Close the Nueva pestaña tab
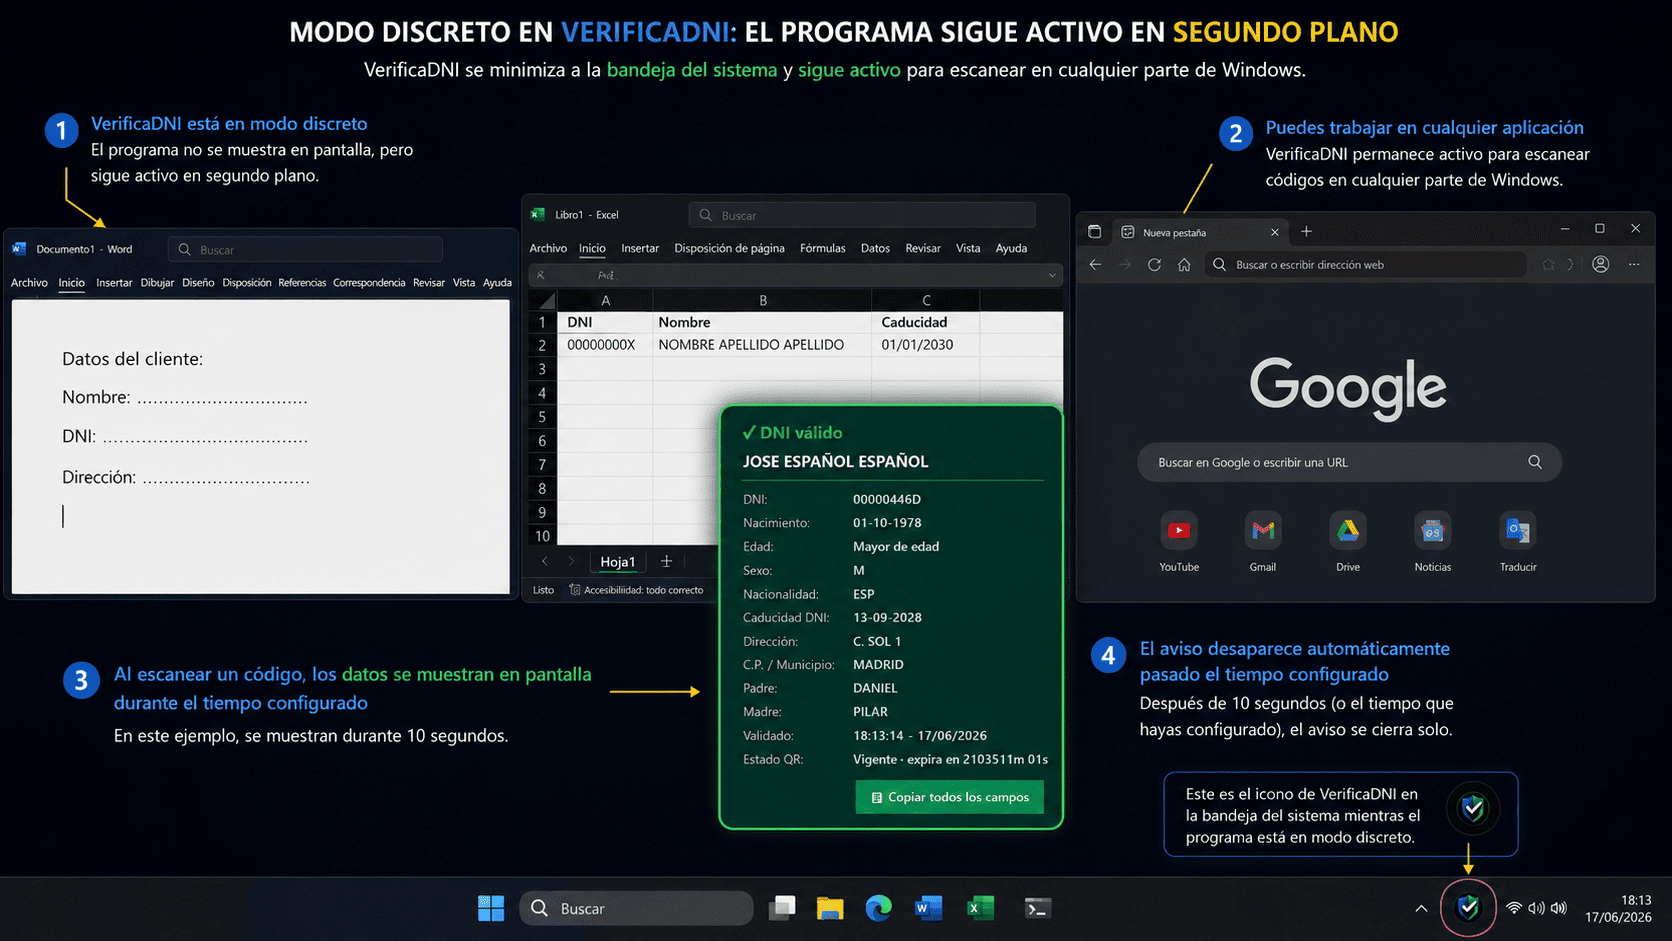This screenshot has height=941, width=1672. 1274,232
